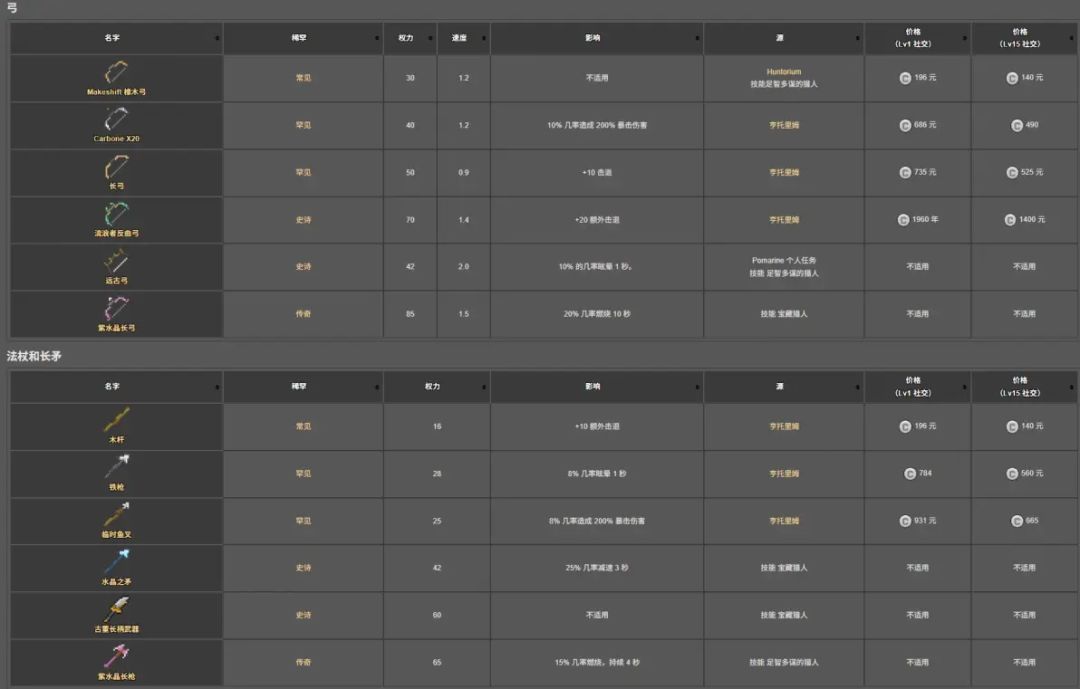Open the Huntorium source link
The width and height of the screenshot is (1080, 689).
pyautogui.click(x=784, y=72)
